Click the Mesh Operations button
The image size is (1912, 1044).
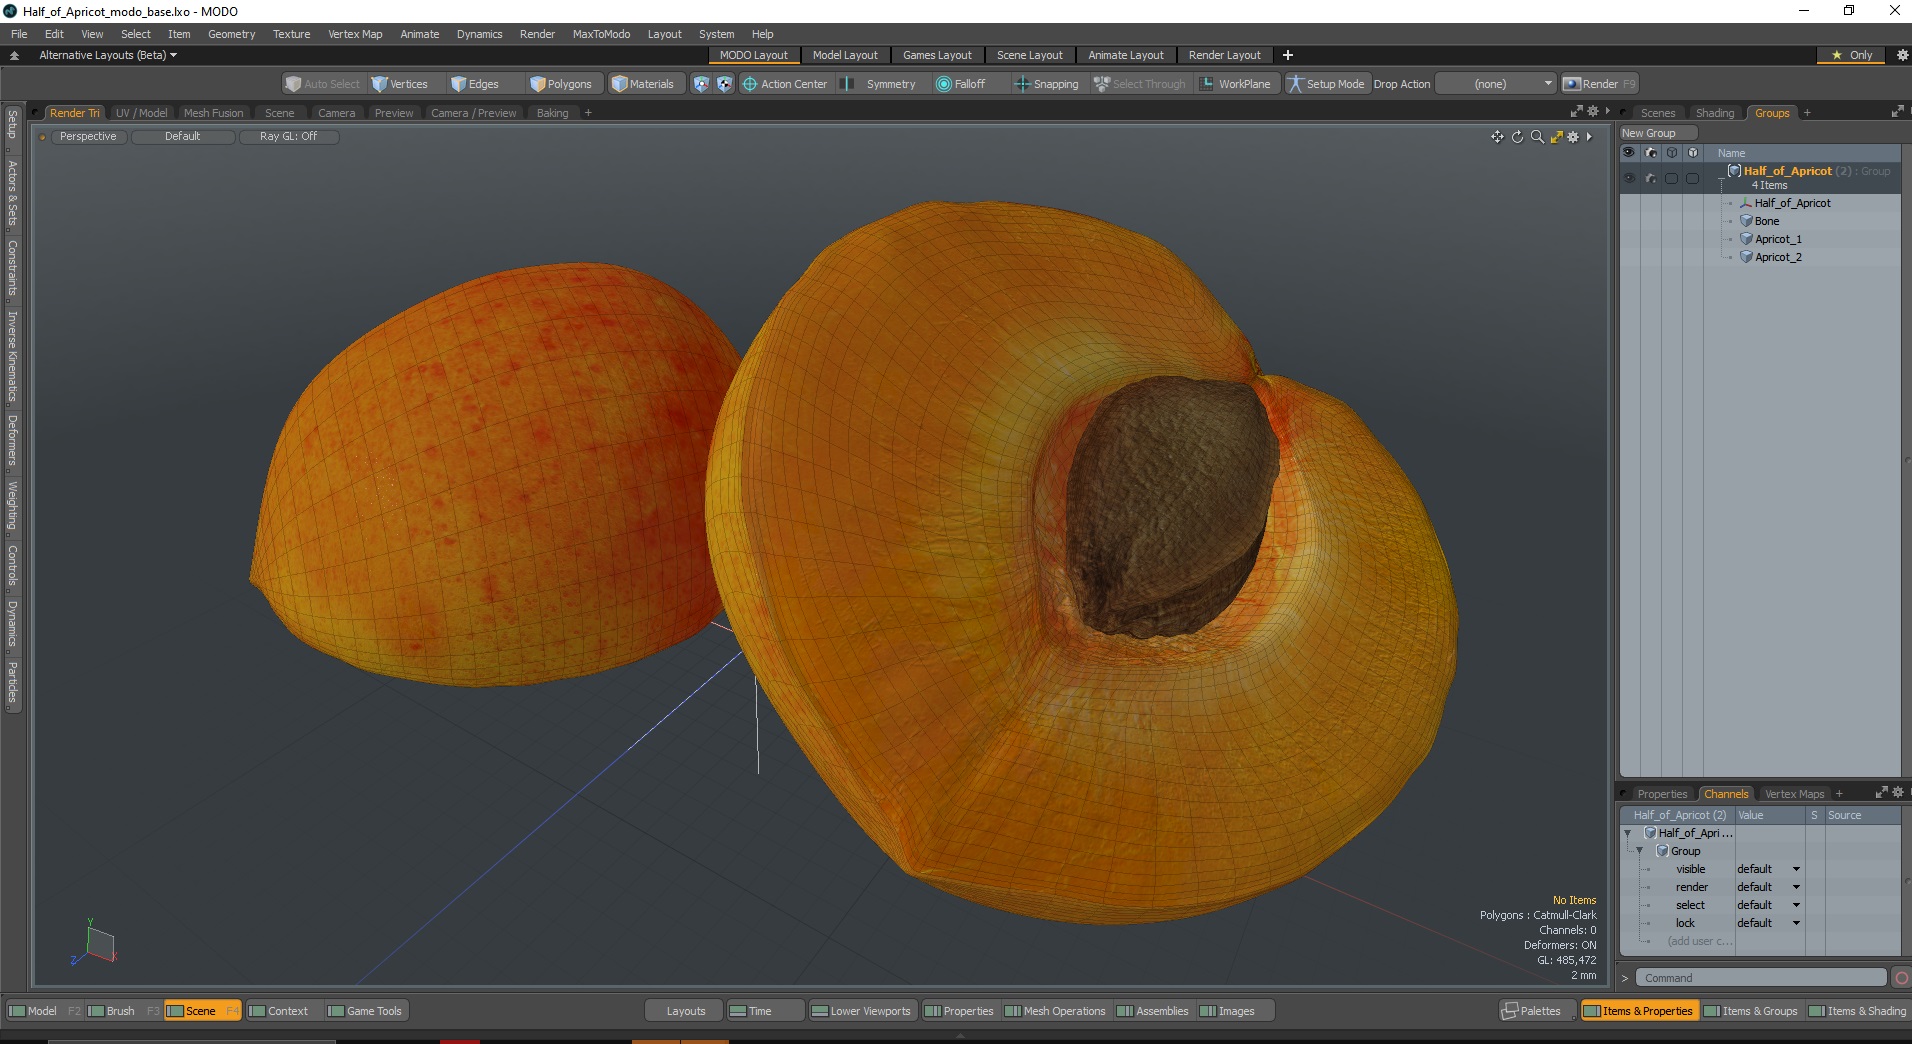[x=1055, y=1011]
